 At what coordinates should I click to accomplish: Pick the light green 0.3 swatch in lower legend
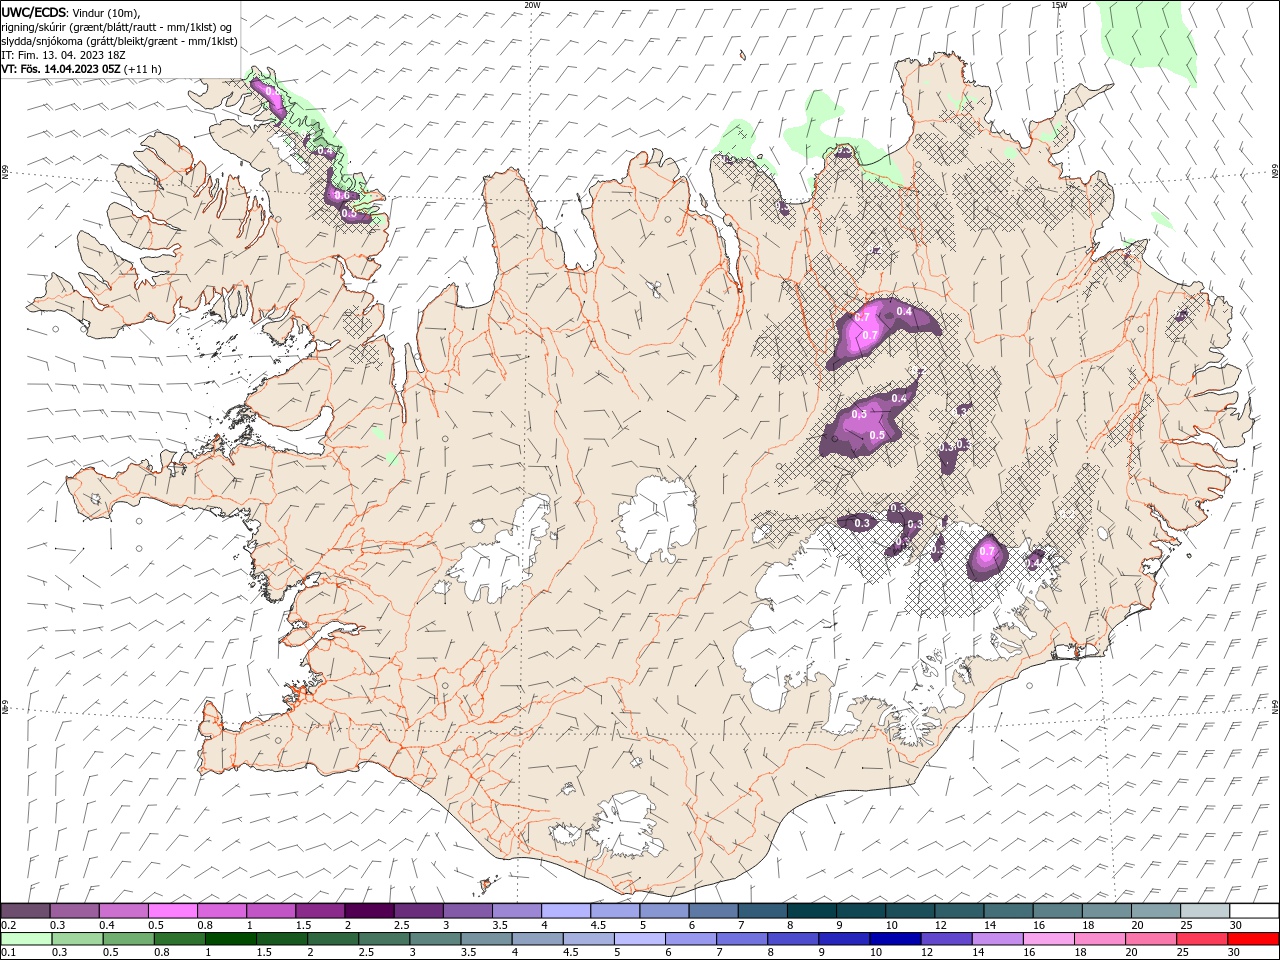click(77, 939)
